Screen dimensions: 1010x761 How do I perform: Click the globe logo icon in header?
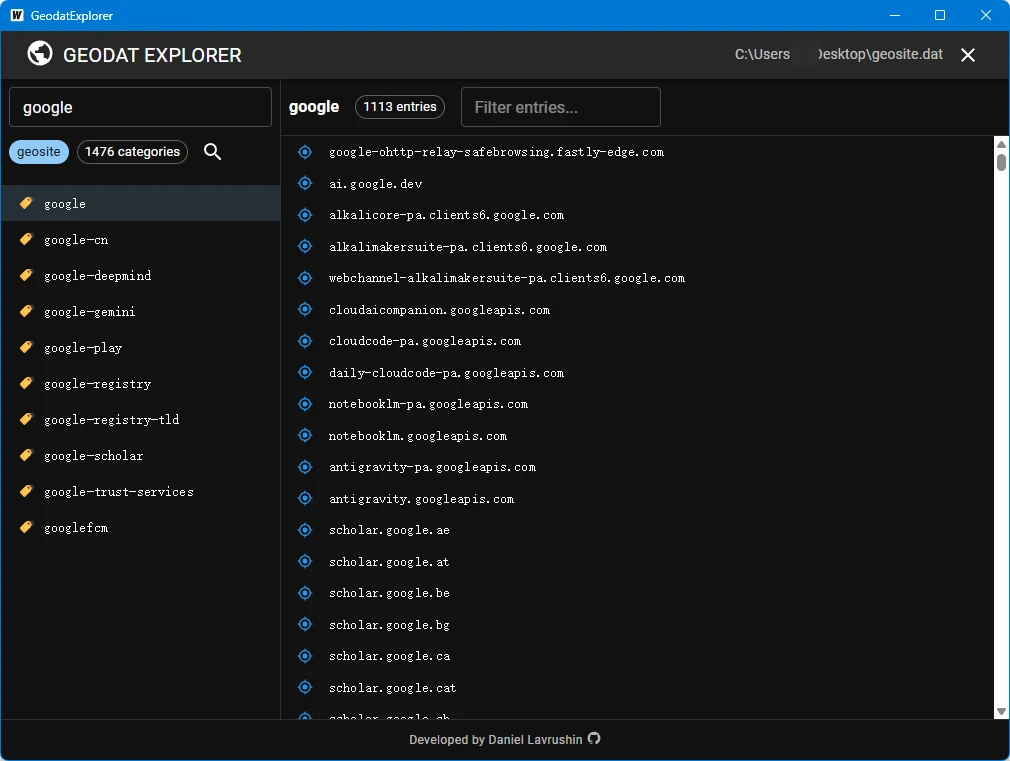pos(40,53)
